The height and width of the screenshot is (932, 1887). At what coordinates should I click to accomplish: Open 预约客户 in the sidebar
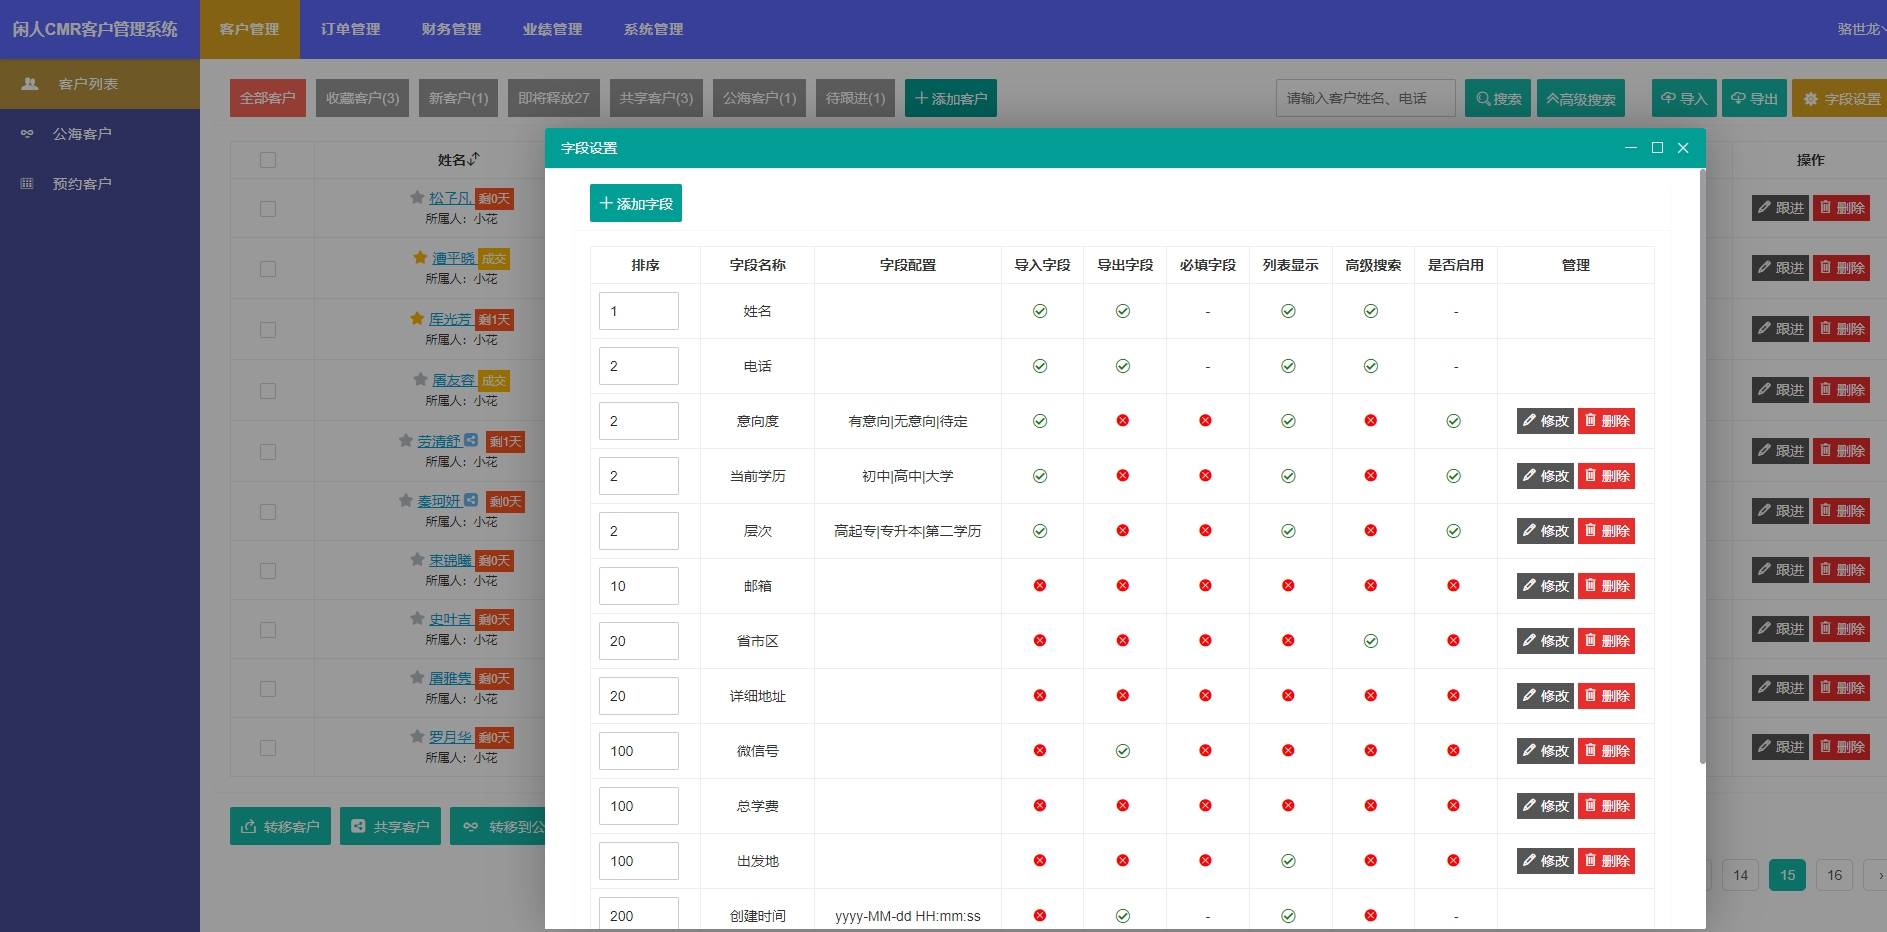click(100, 184)
